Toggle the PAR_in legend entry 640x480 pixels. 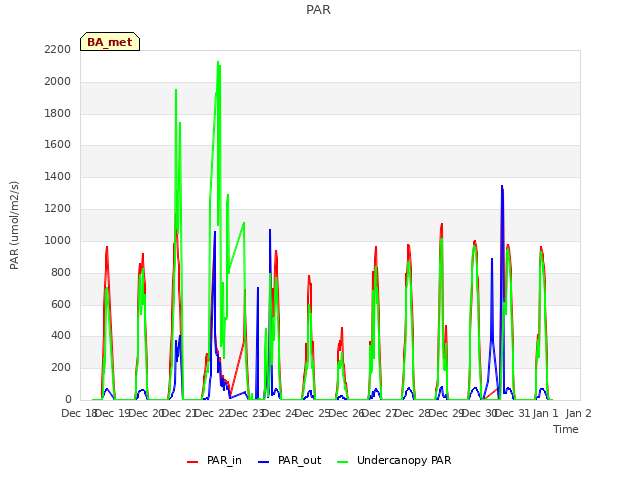[x=214, y=460]
